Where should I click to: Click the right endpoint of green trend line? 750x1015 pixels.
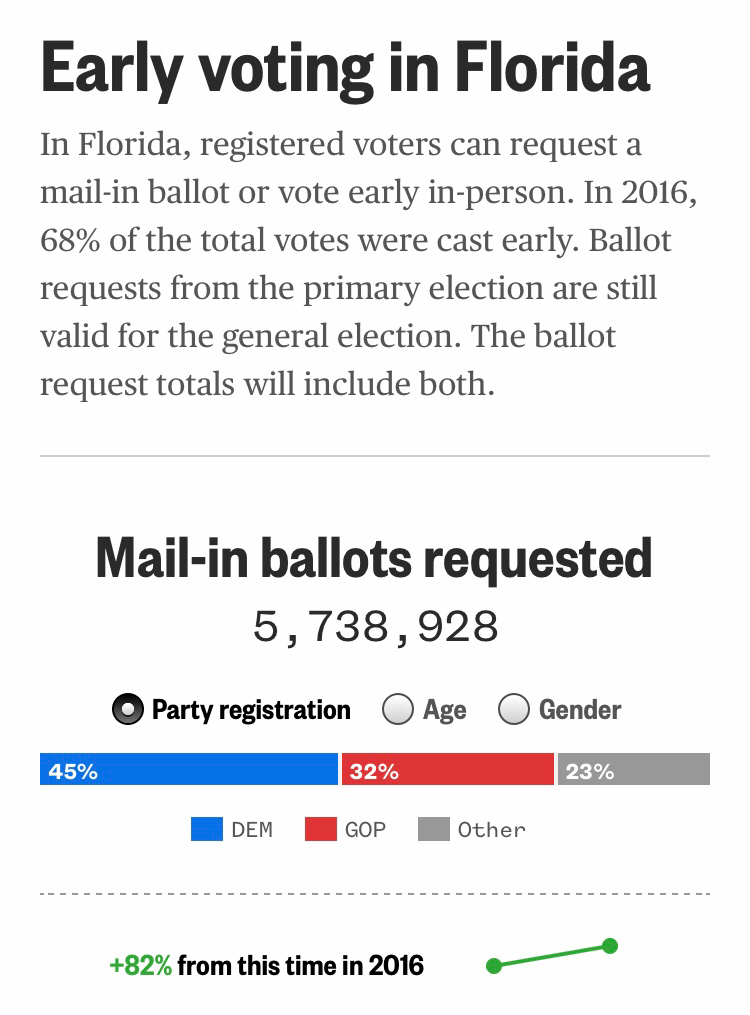tap(610, 946)
